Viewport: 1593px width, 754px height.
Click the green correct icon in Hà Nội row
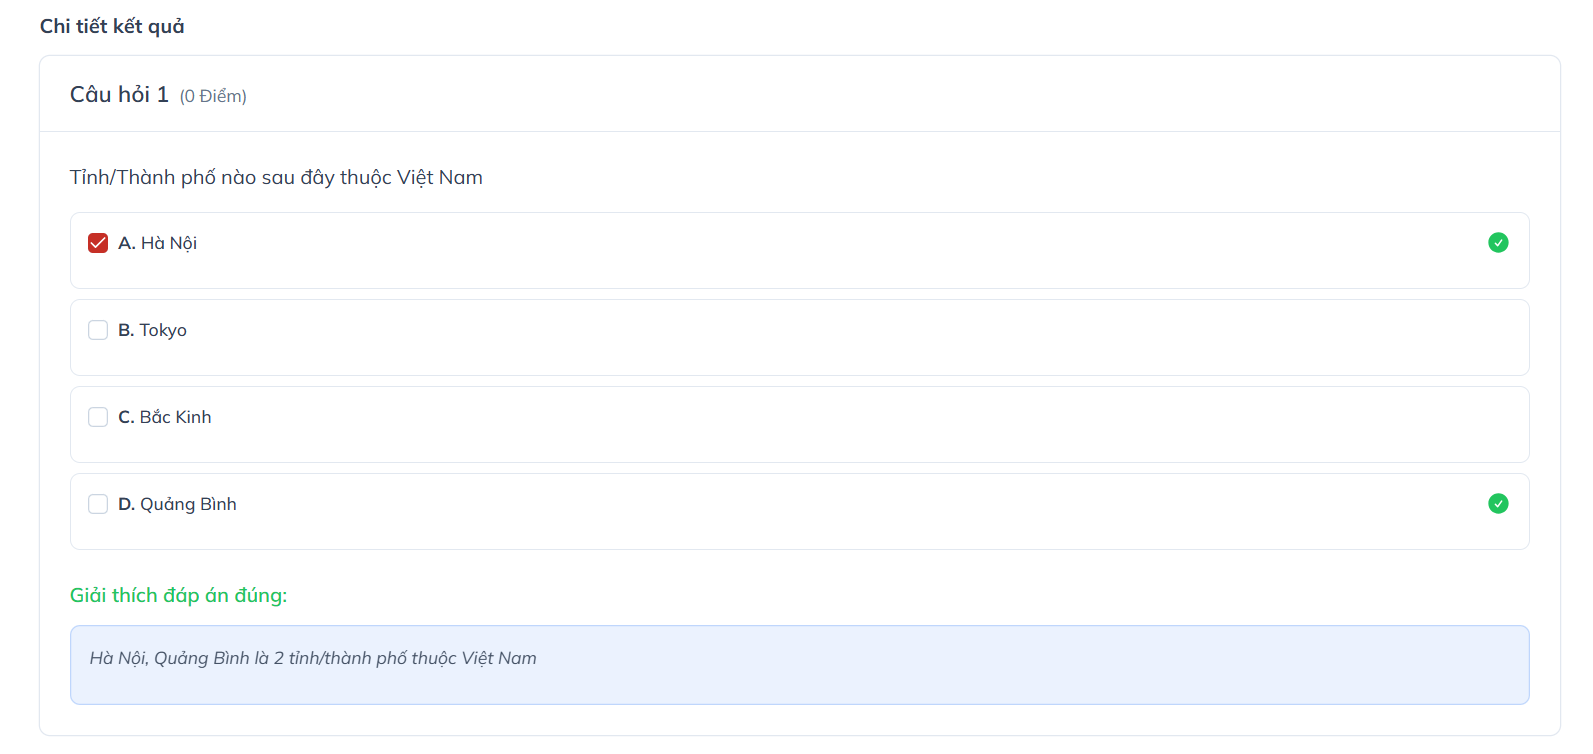1498,243
